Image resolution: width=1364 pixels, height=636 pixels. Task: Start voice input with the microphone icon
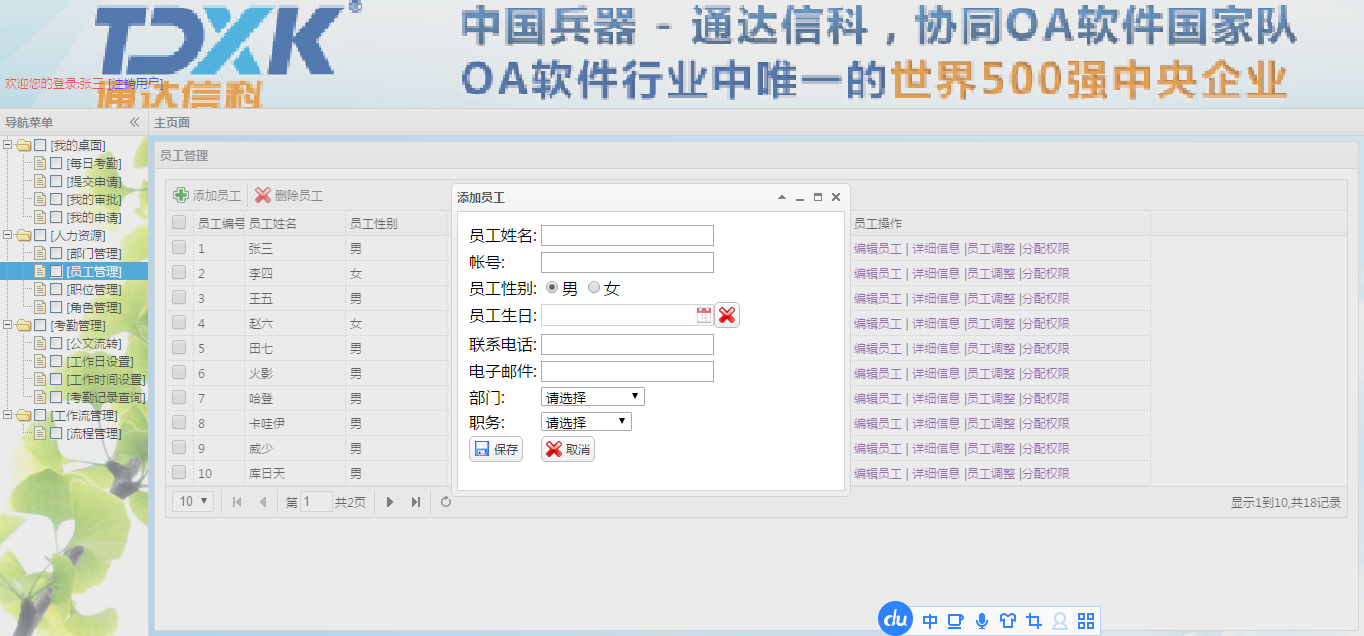coord(982,621)
